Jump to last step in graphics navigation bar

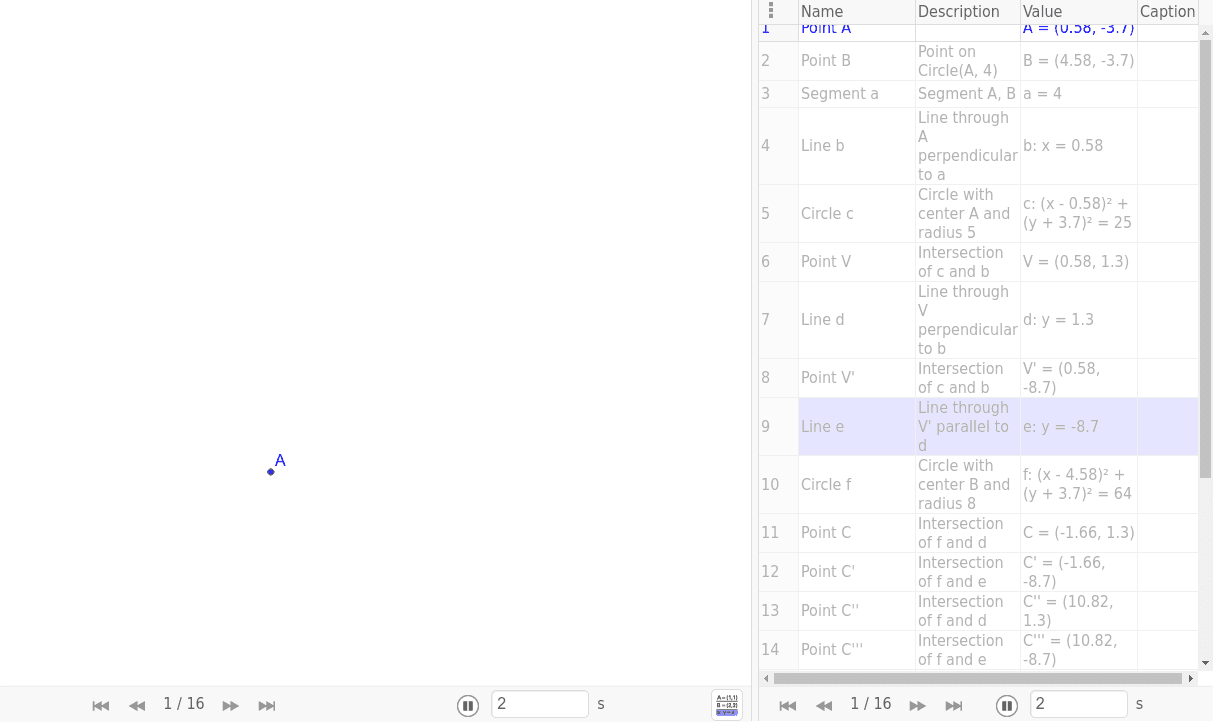coord(267,706)
